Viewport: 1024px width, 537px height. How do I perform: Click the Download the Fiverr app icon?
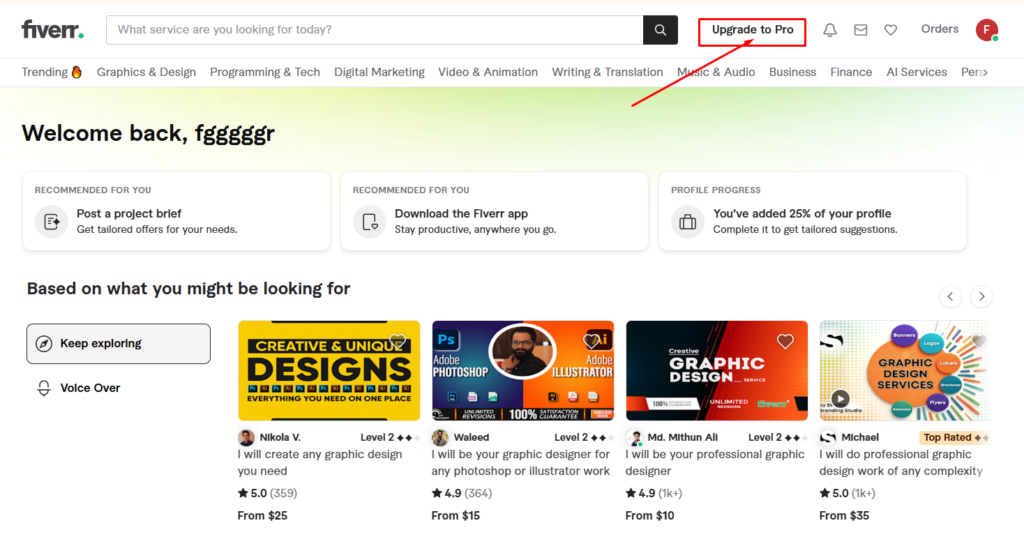(370, 221)
